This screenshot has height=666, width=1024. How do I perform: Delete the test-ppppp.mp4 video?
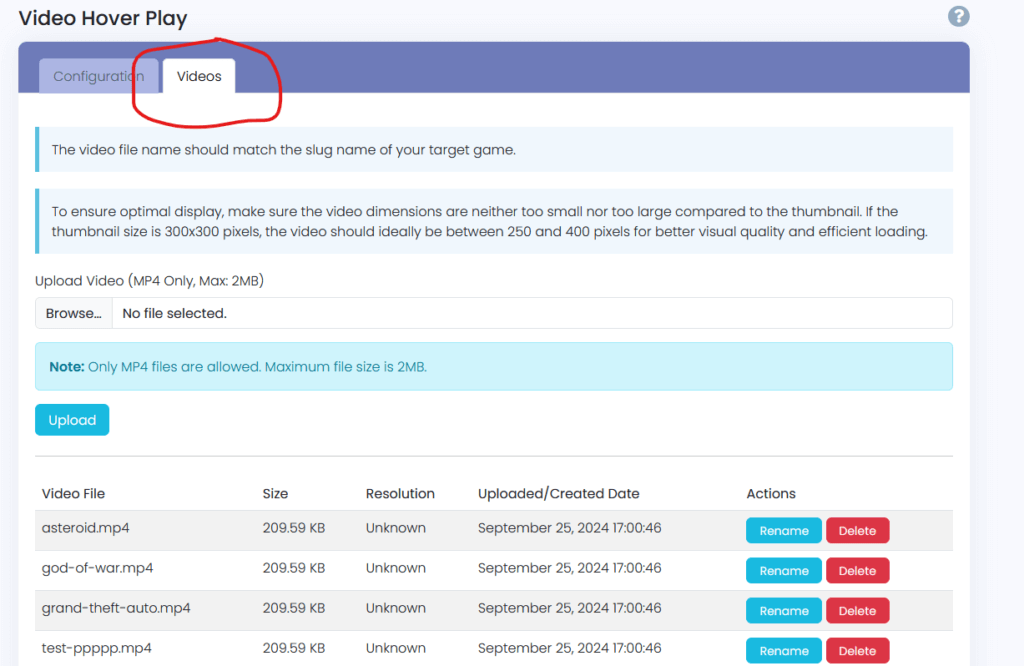click(x=857, y=651)
